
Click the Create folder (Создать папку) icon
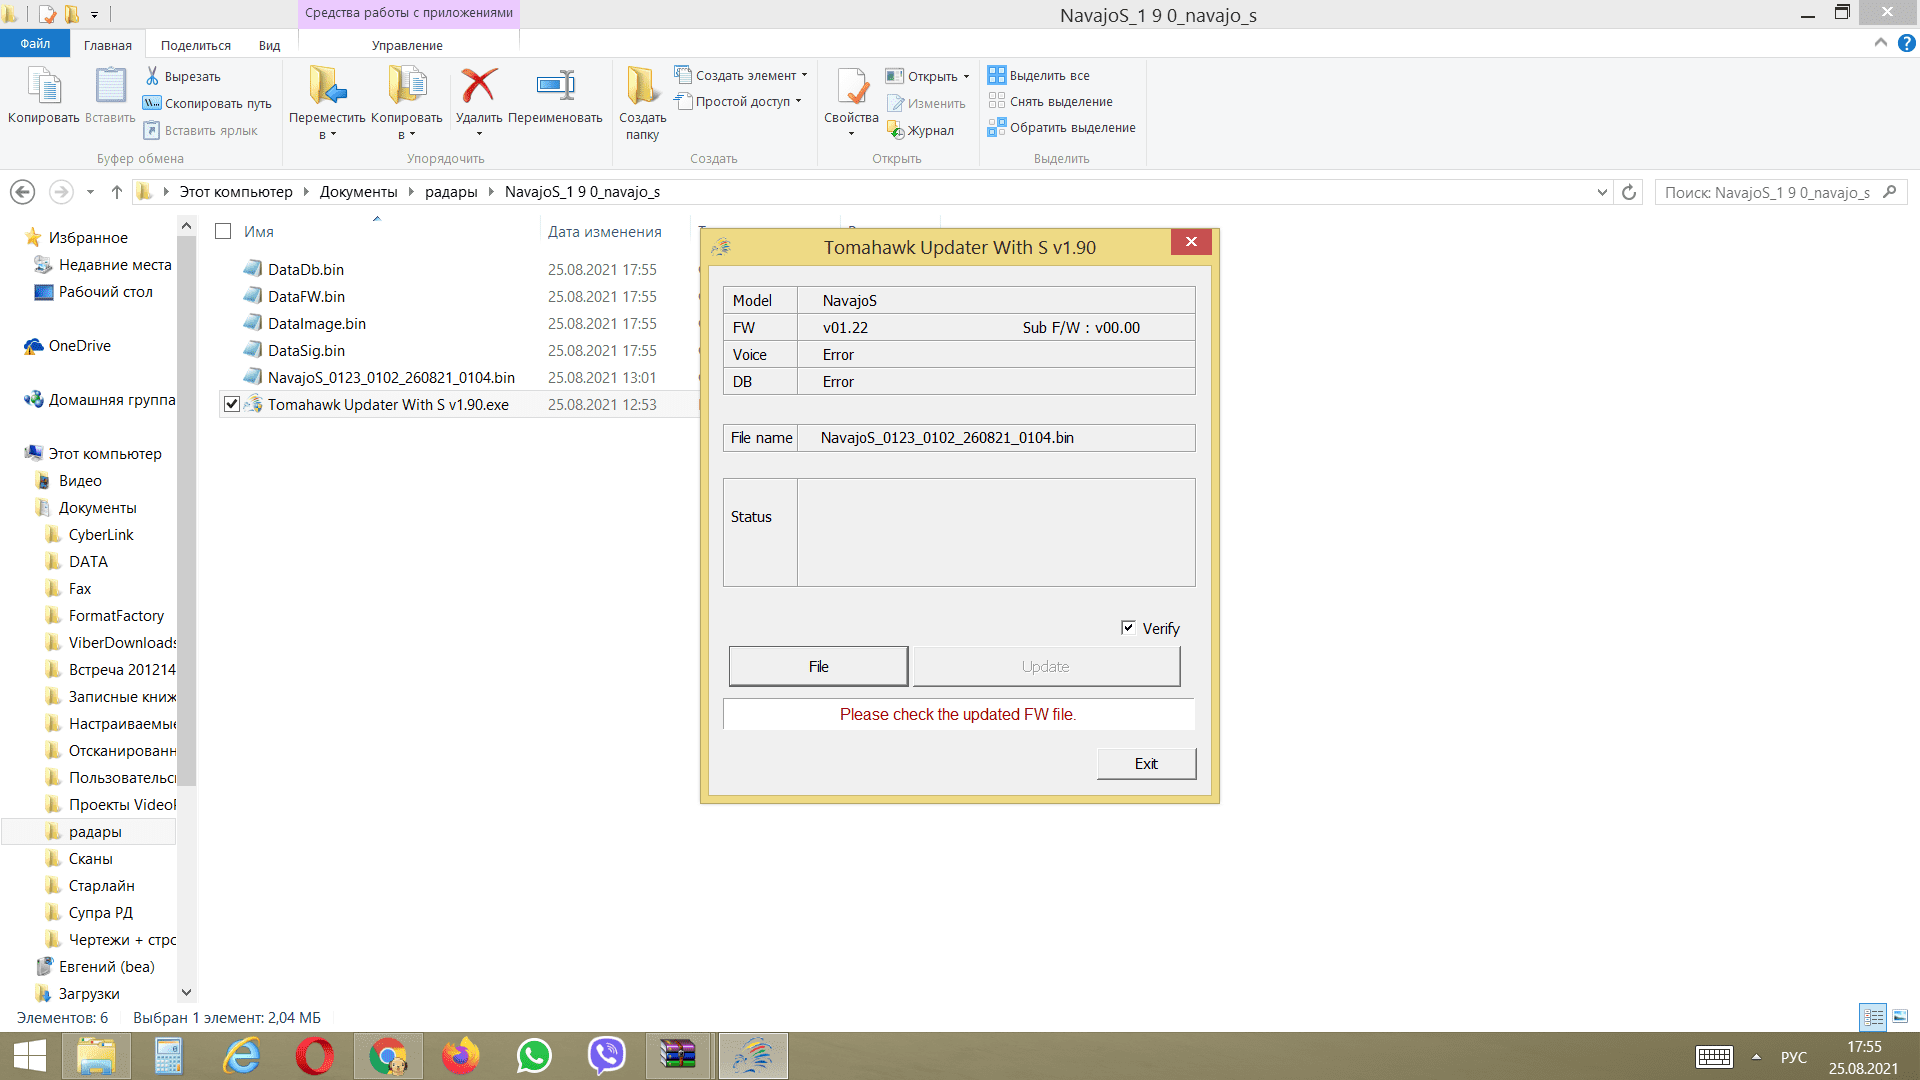click(x=642, y=87)
